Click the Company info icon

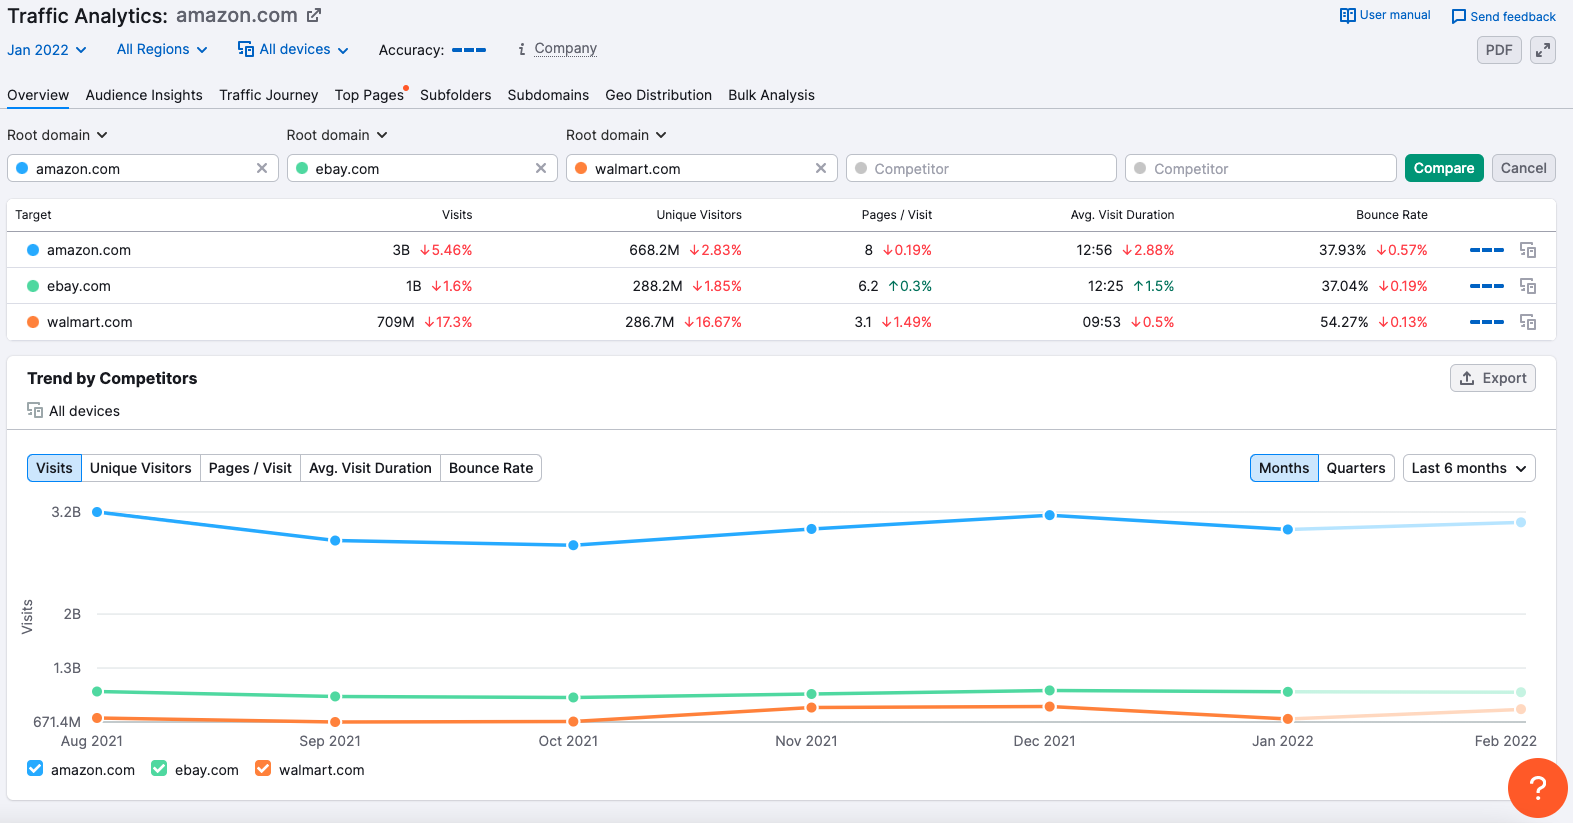(x=521, y=49)
